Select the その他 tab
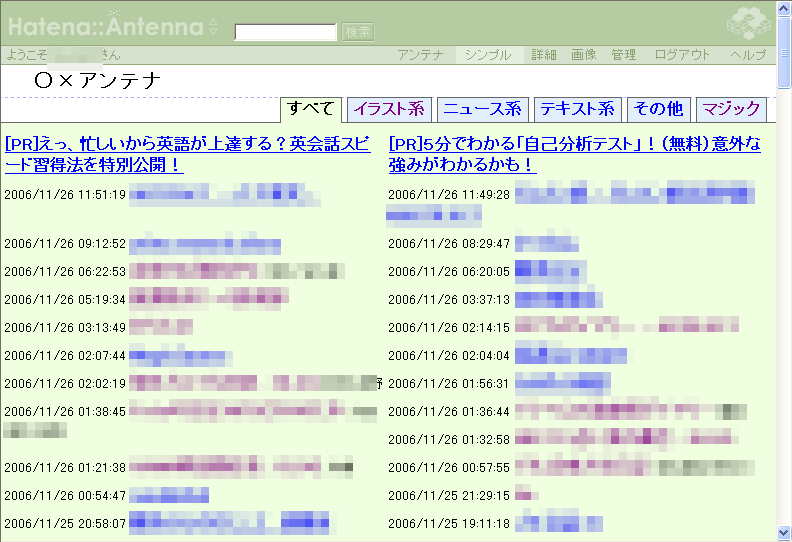Screen dimensions: 792x542 coord(659,109)
